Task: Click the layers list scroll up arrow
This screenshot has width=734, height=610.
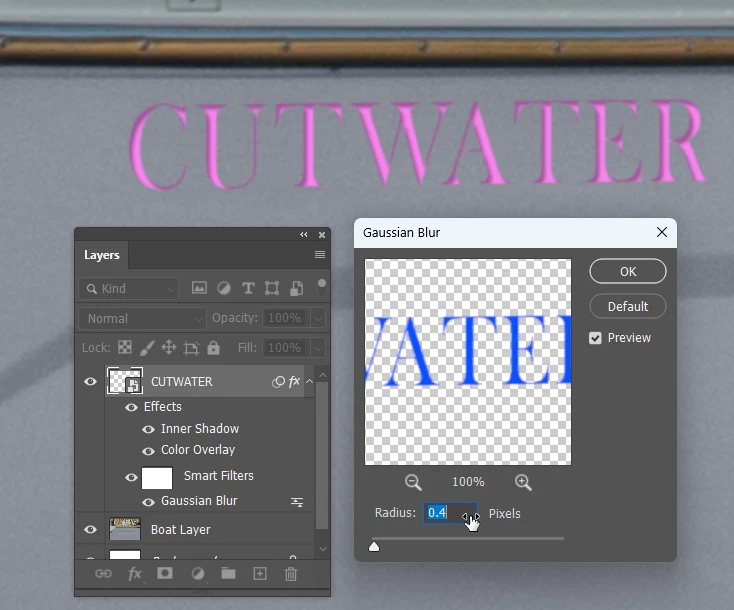Action: click(323, 375)
